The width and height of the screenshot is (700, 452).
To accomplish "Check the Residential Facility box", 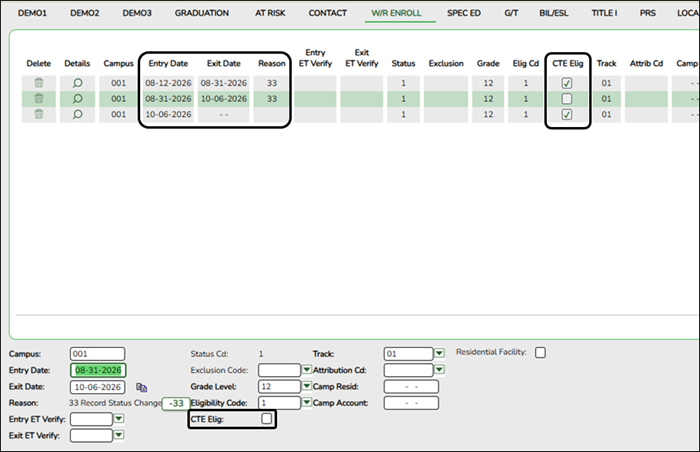I will [x=540, y=352].
